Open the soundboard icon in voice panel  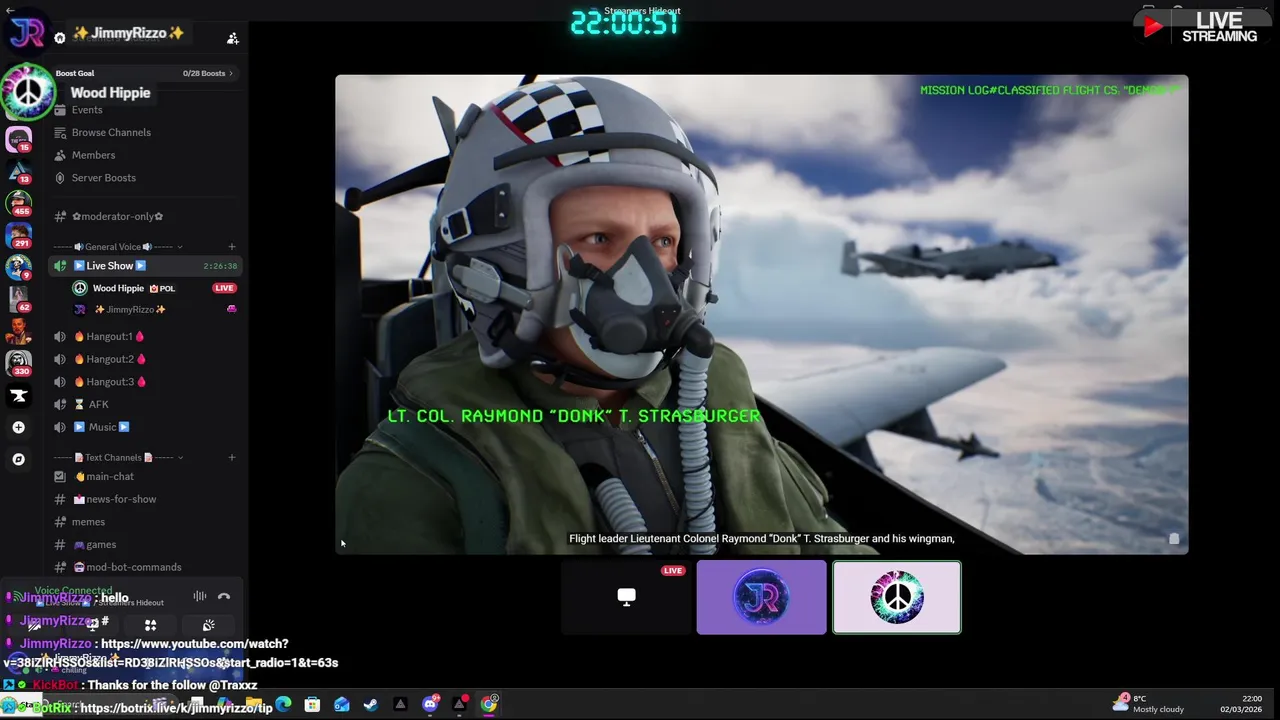[208, 626]
